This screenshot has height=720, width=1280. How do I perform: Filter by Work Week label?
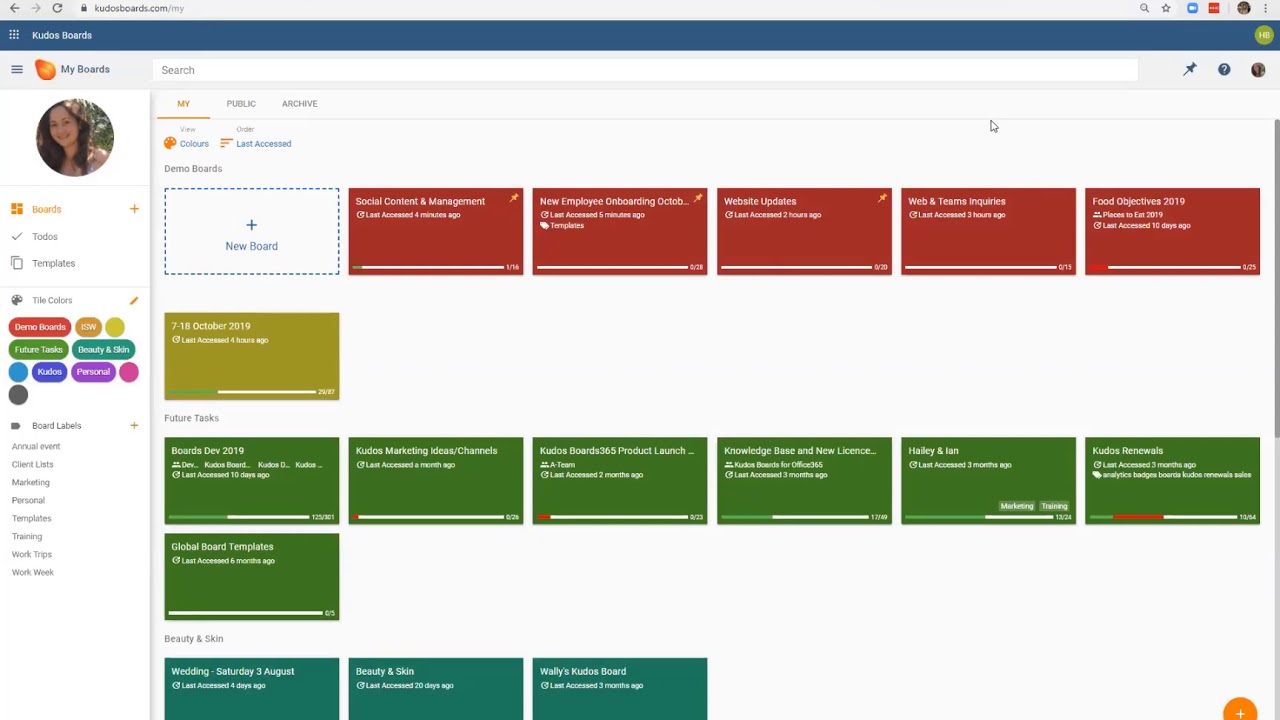coord(33,573)
